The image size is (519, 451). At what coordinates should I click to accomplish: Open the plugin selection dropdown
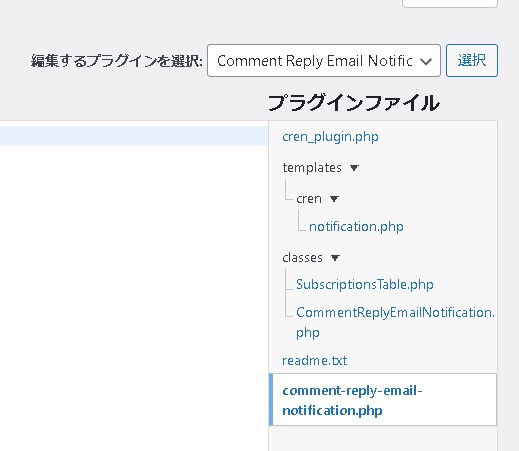324,61
